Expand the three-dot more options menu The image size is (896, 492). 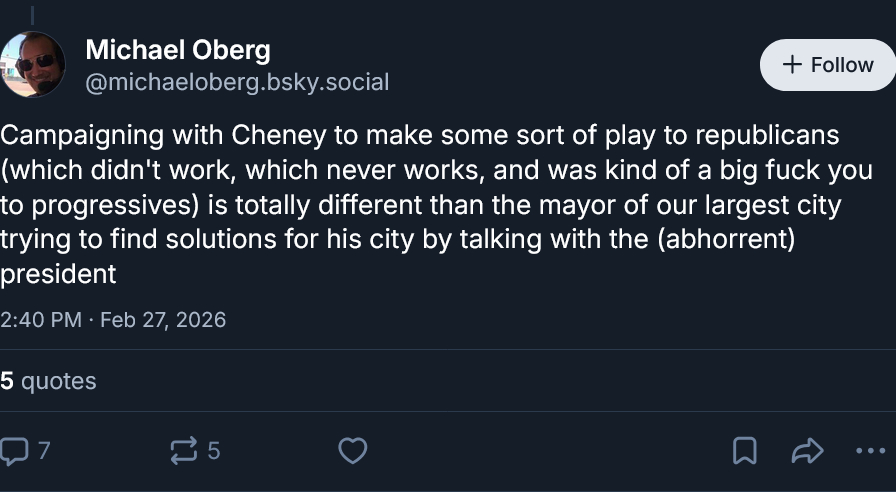tap(870, 451)
